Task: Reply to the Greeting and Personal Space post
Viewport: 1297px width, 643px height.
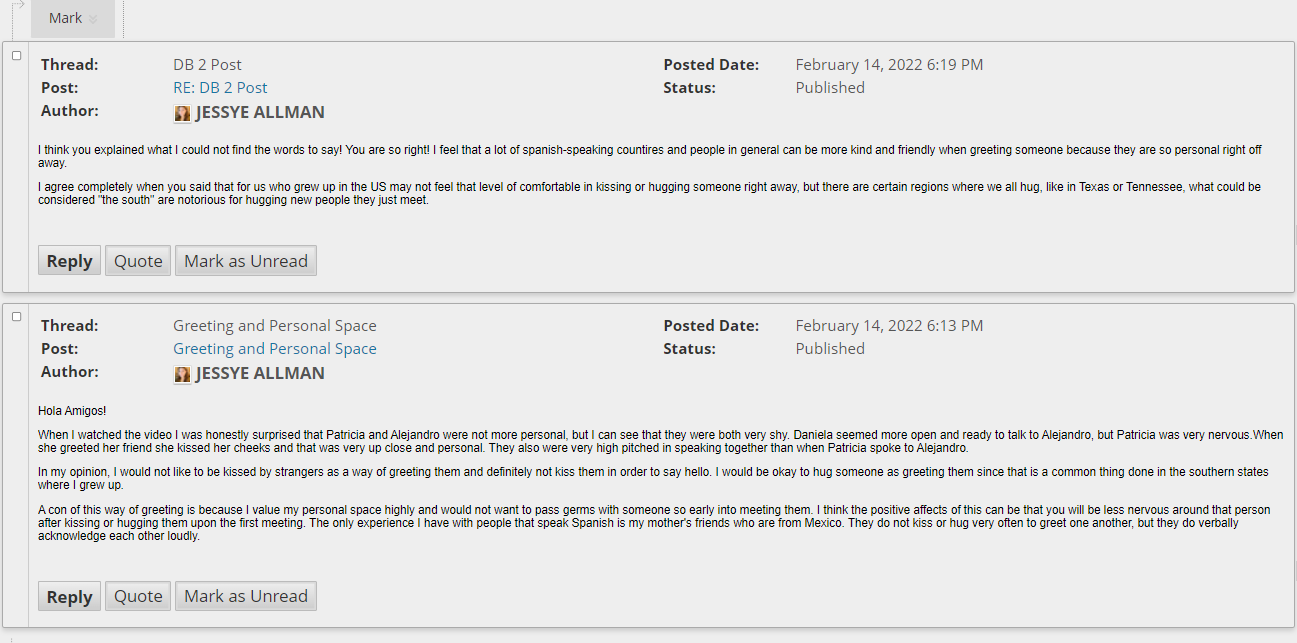Action: [x=70, y=596]
